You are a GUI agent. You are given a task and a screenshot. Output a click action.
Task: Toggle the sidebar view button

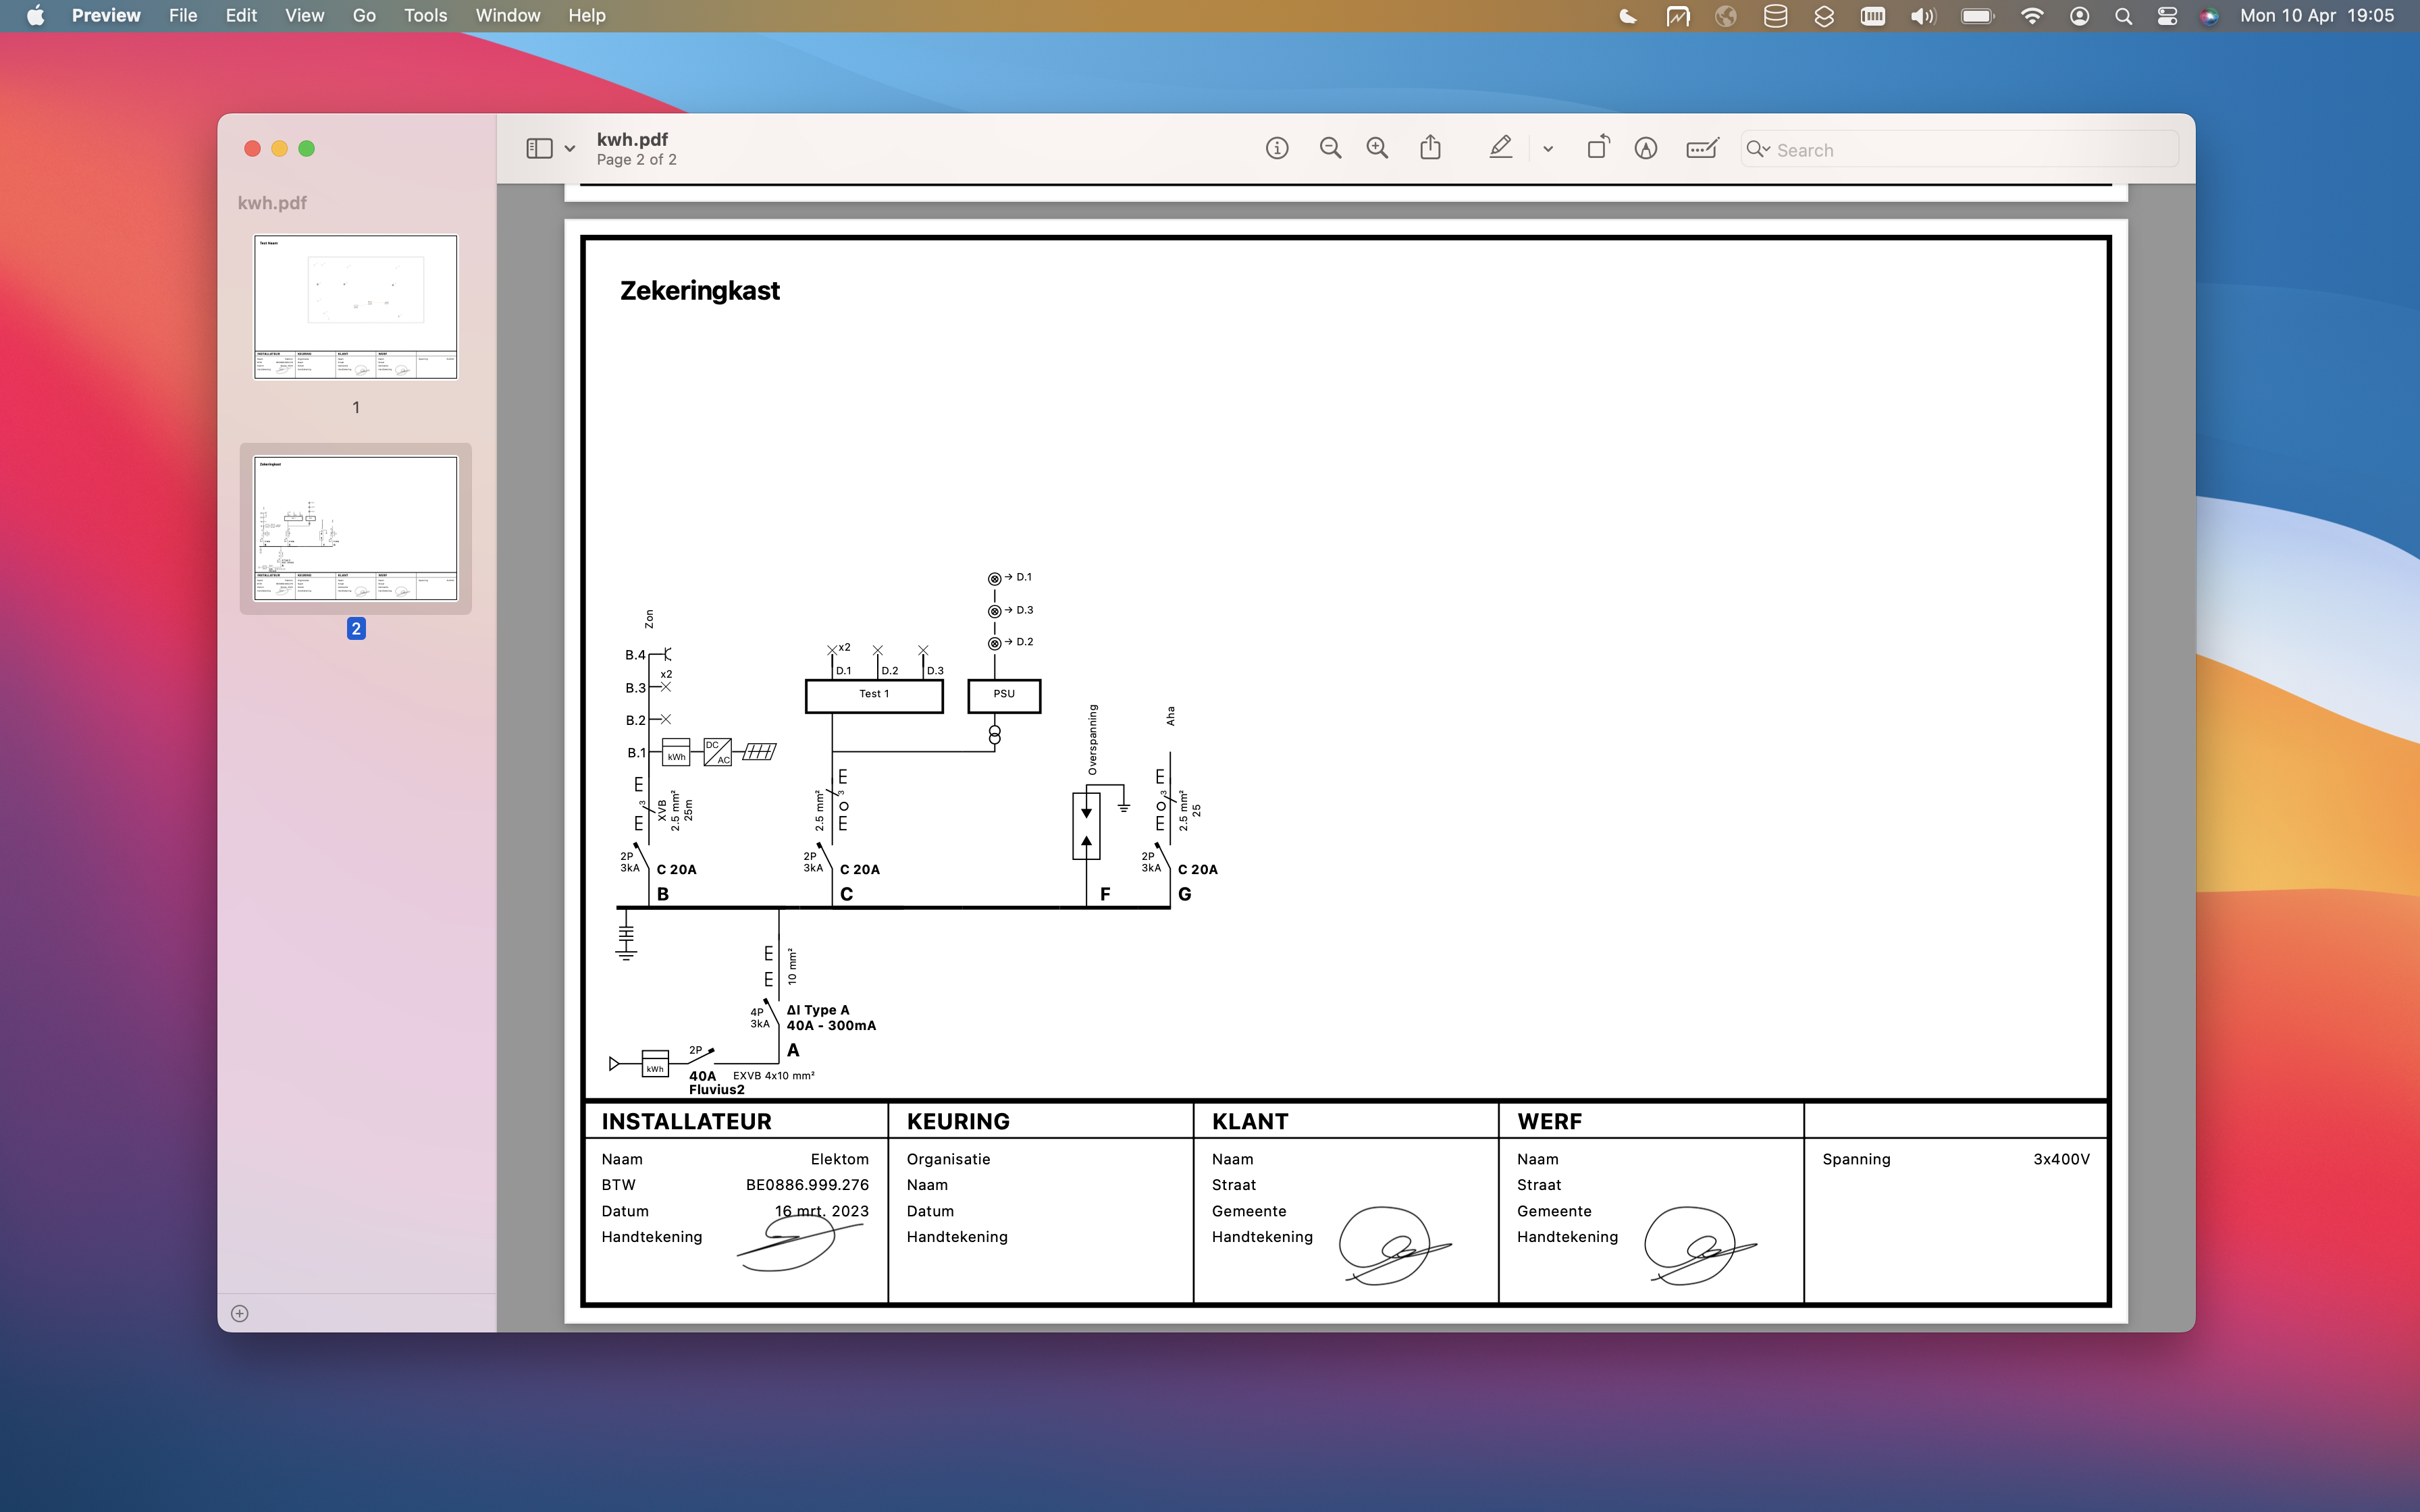539,149
